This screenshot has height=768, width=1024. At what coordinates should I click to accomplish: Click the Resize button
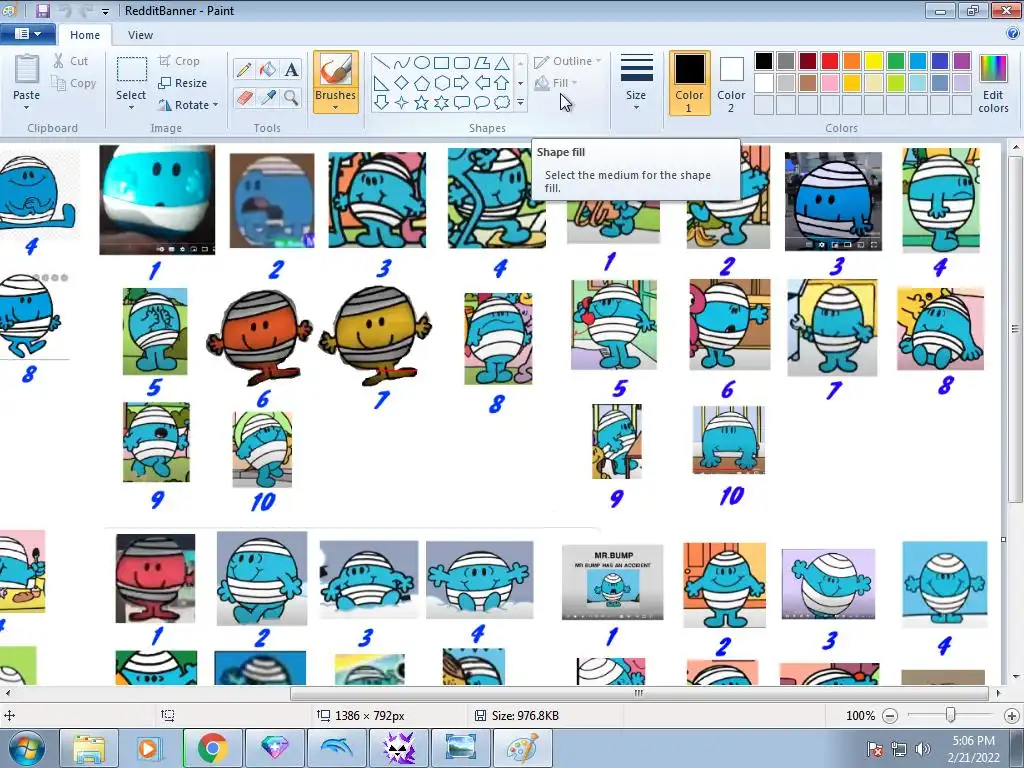pos(183,83)
